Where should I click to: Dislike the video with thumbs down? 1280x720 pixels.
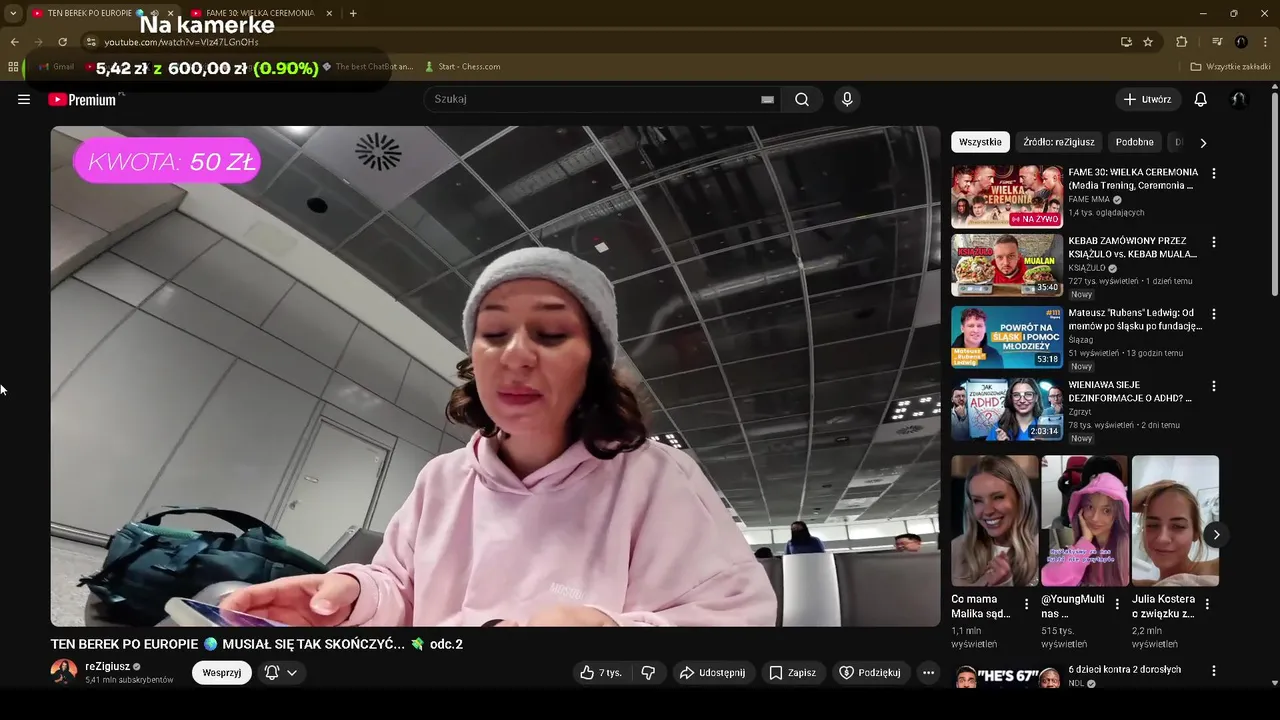coord(648,673)
